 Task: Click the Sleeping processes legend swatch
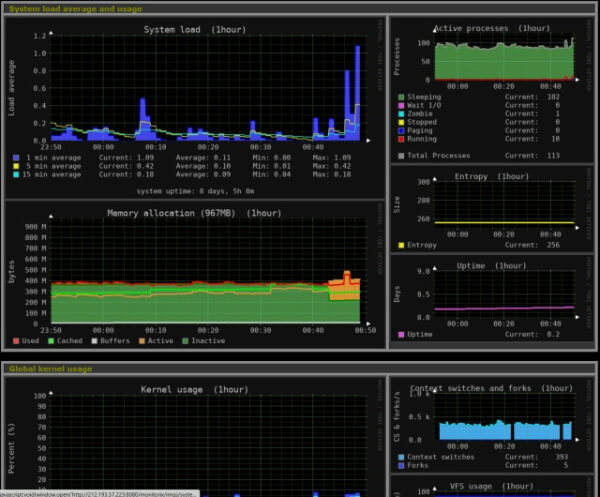402,98
